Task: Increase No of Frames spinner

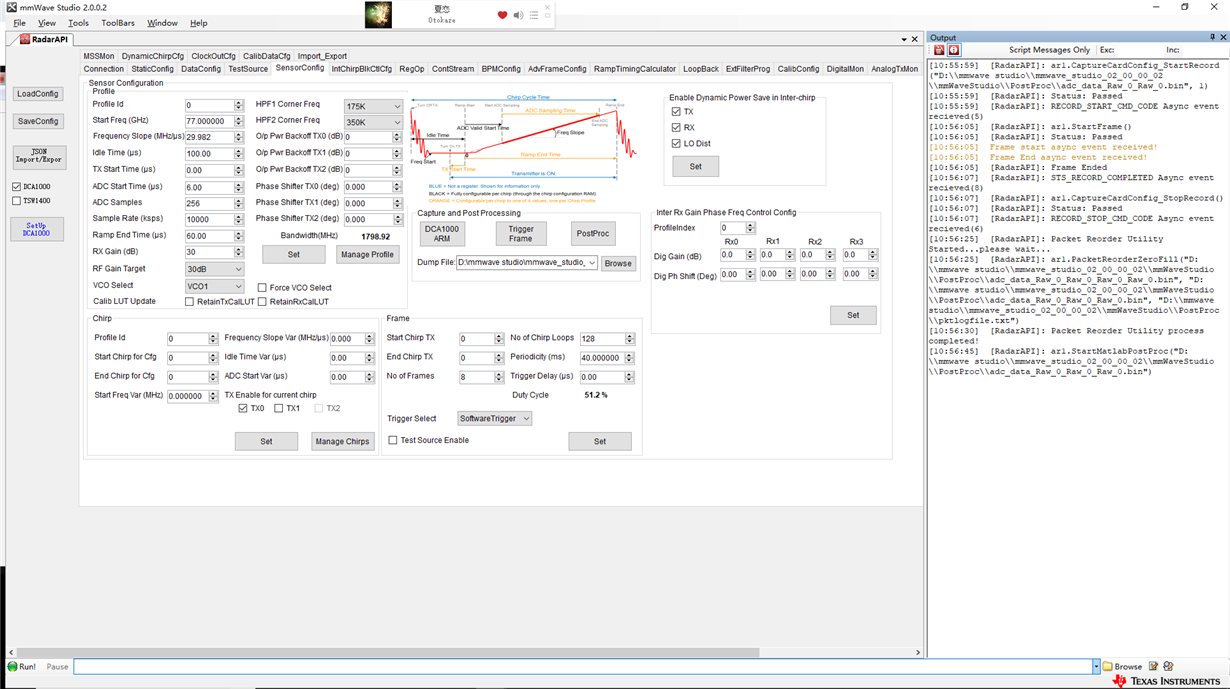Action: point(498,375)
